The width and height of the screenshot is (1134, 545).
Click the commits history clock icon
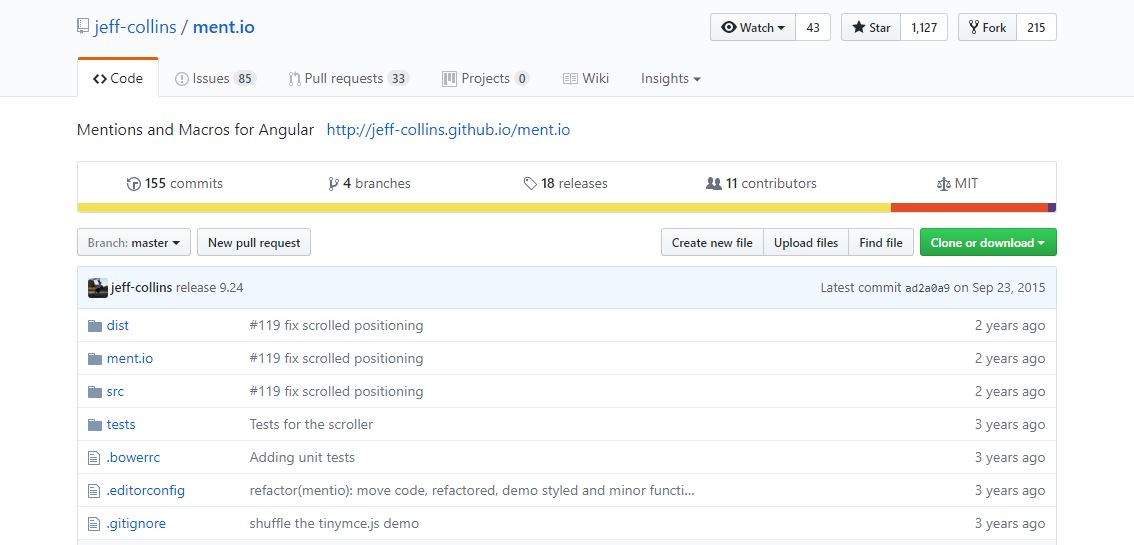point(133,184)
